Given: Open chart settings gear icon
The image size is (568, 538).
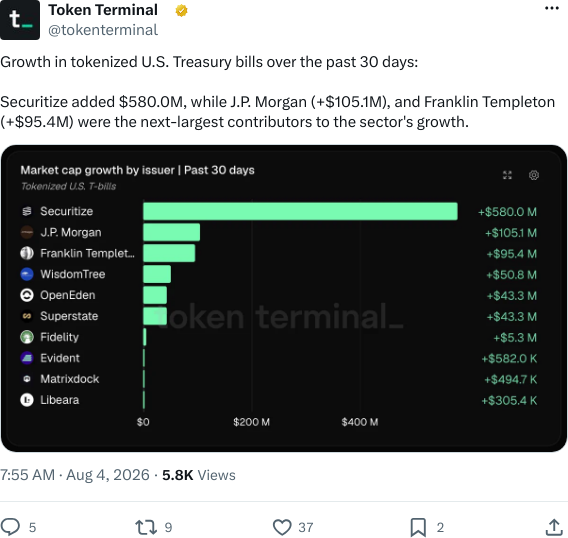Looking at the screenshot, I should [x=534, y=175].
